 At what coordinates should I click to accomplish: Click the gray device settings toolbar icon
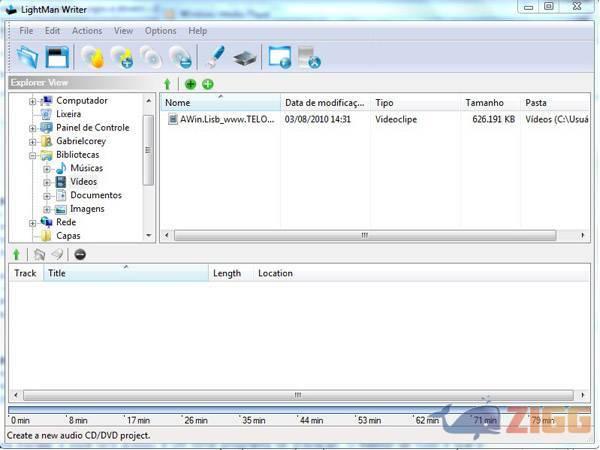click(x=309, y=57)
